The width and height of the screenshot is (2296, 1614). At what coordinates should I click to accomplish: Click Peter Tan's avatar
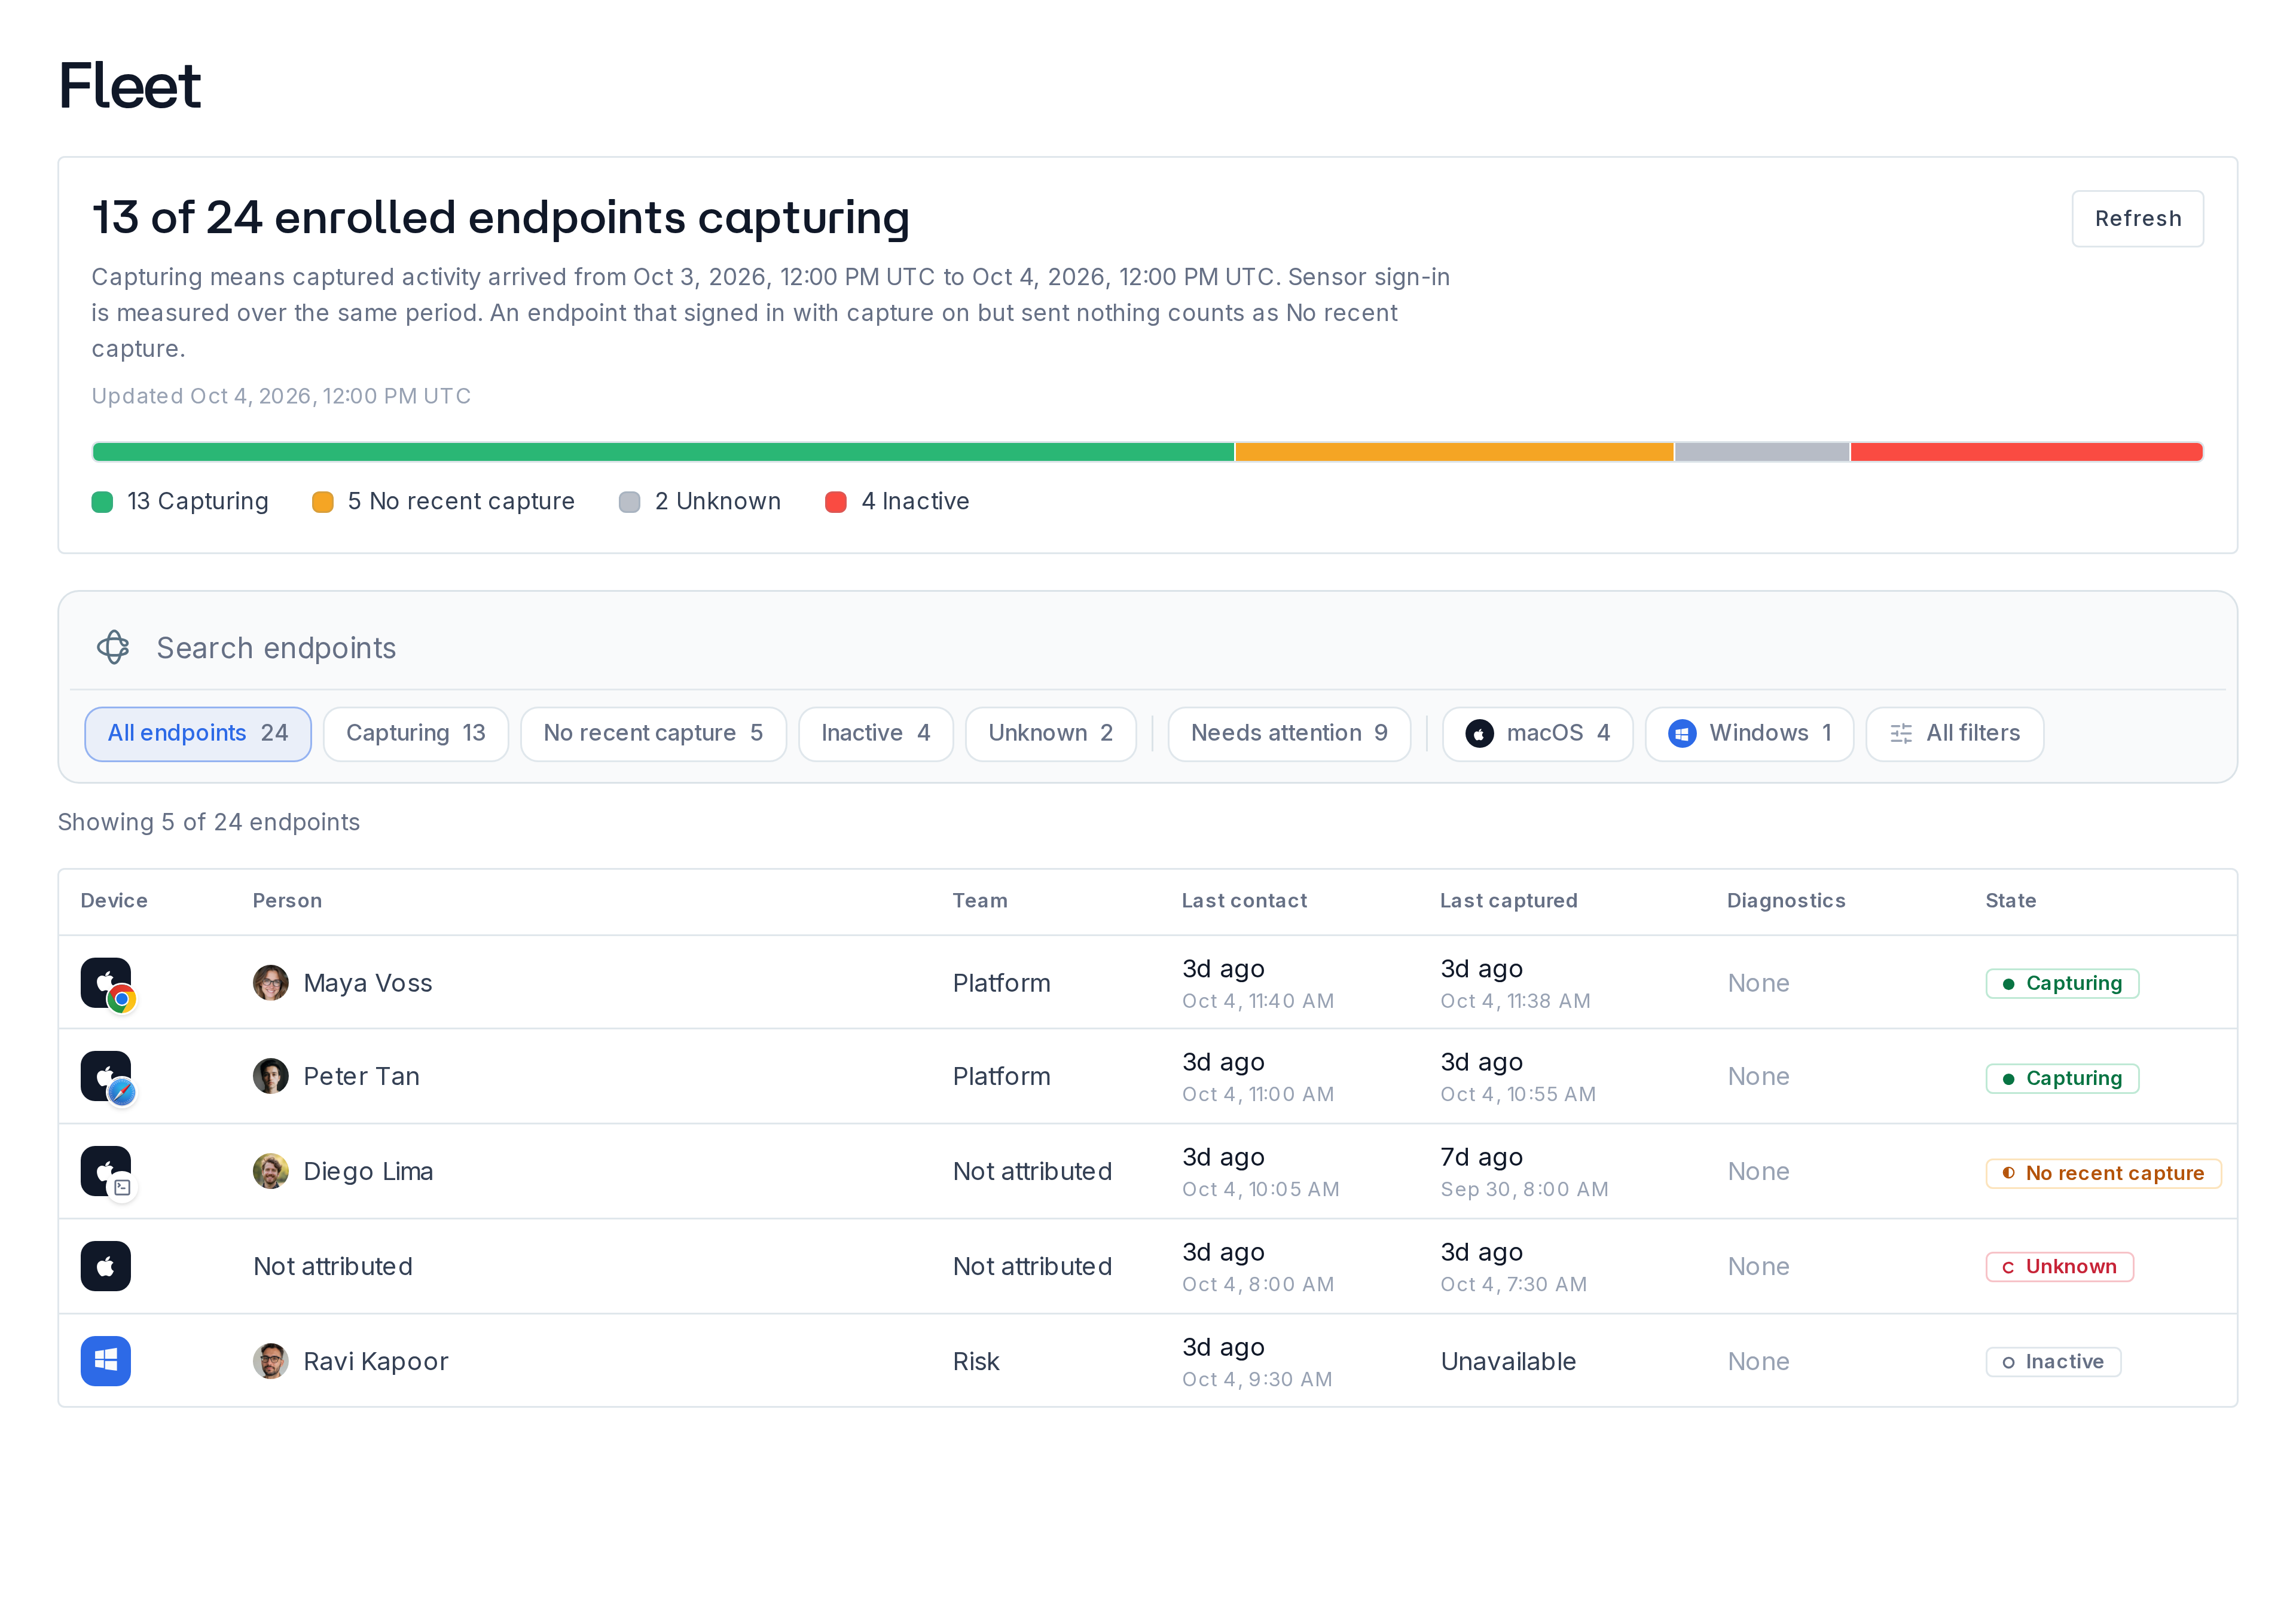pyautogui.click(x=270, y=1076)
